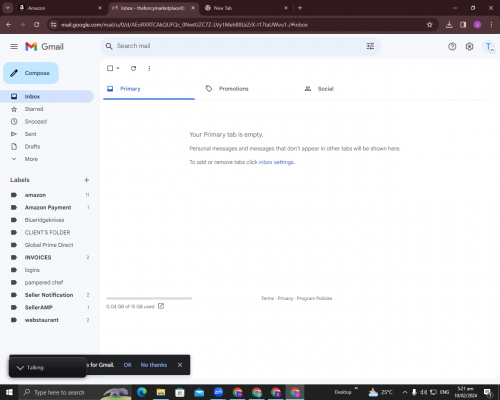Open a new browser tab
The width and height of the screenshot is (500, 400).
[x=300, y=8]
